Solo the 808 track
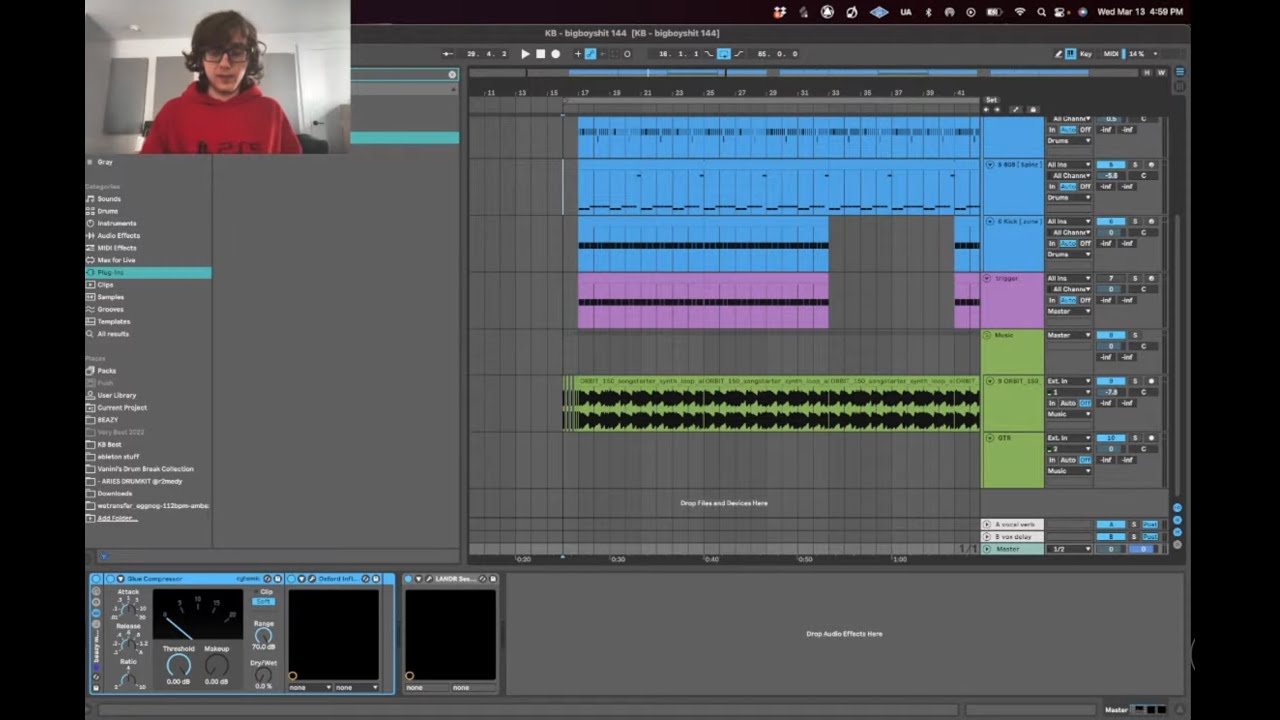The width and height of the screenshot is (1280, 720). 1135,165
